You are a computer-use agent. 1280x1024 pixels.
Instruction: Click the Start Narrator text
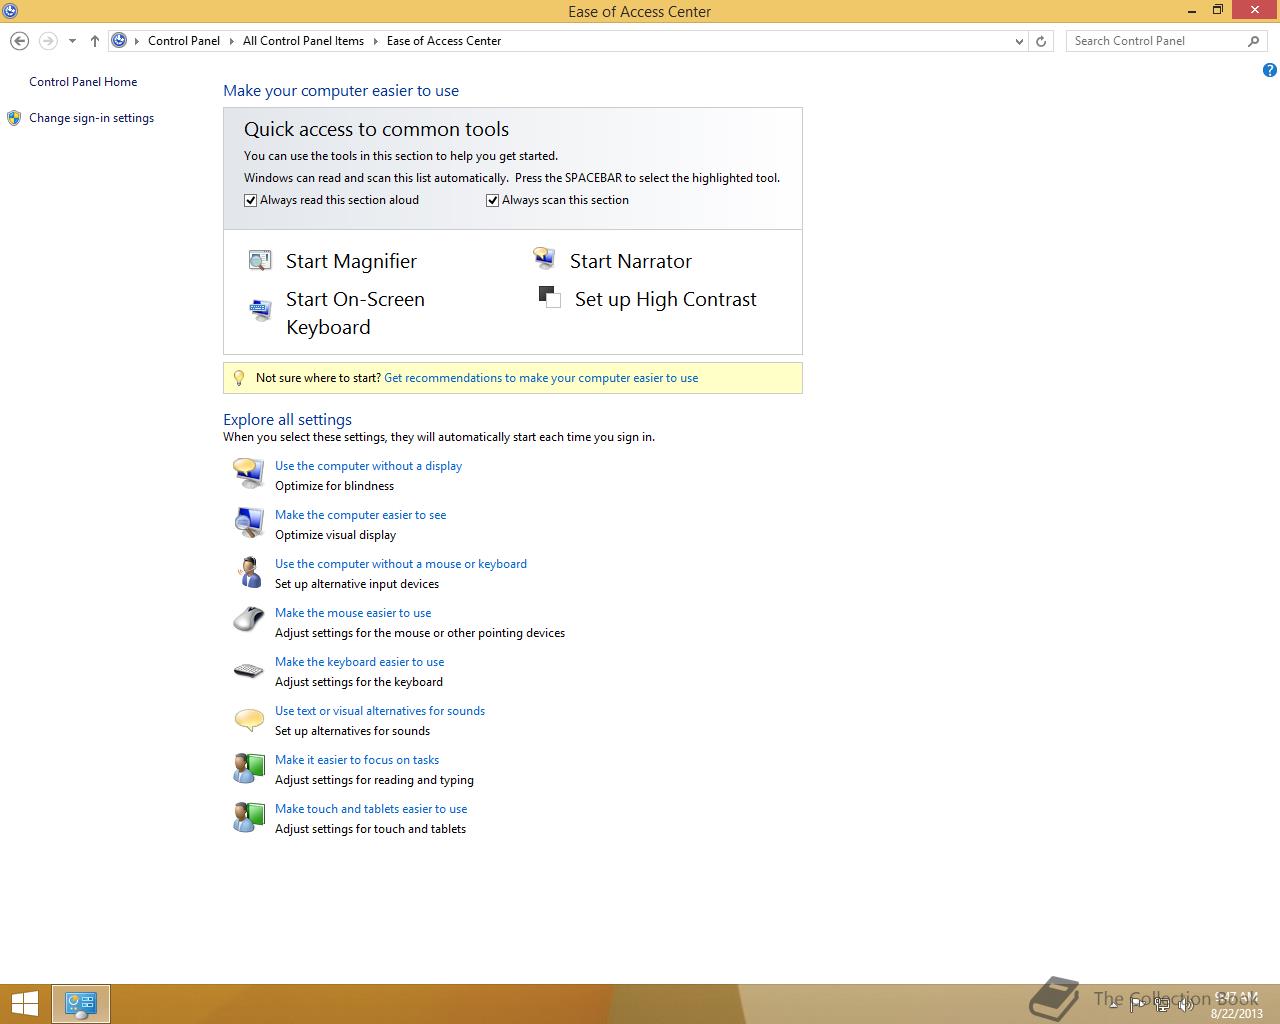pos(631,261)
